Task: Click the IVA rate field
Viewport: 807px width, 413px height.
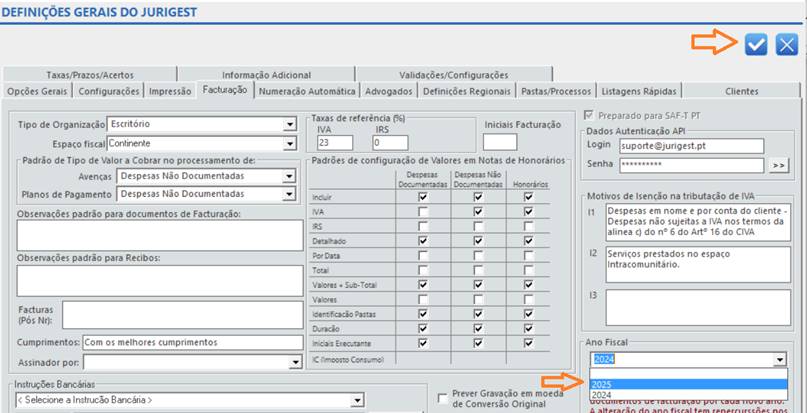Action: (335, 143)
